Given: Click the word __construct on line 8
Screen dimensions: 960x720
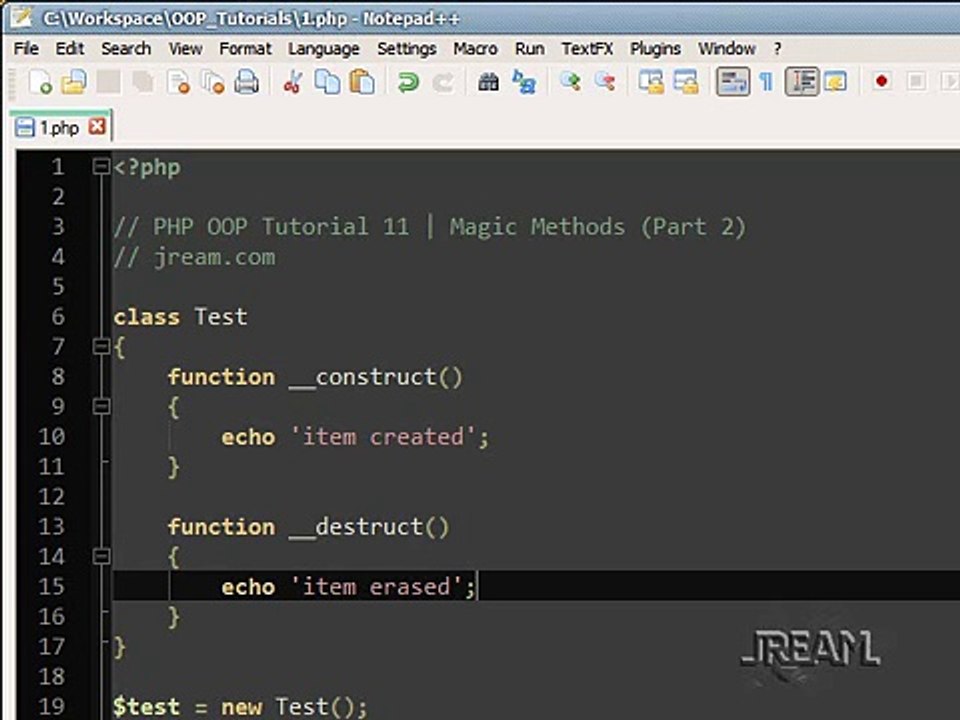Looking at the screenshot, I should (x=362, y=377).
